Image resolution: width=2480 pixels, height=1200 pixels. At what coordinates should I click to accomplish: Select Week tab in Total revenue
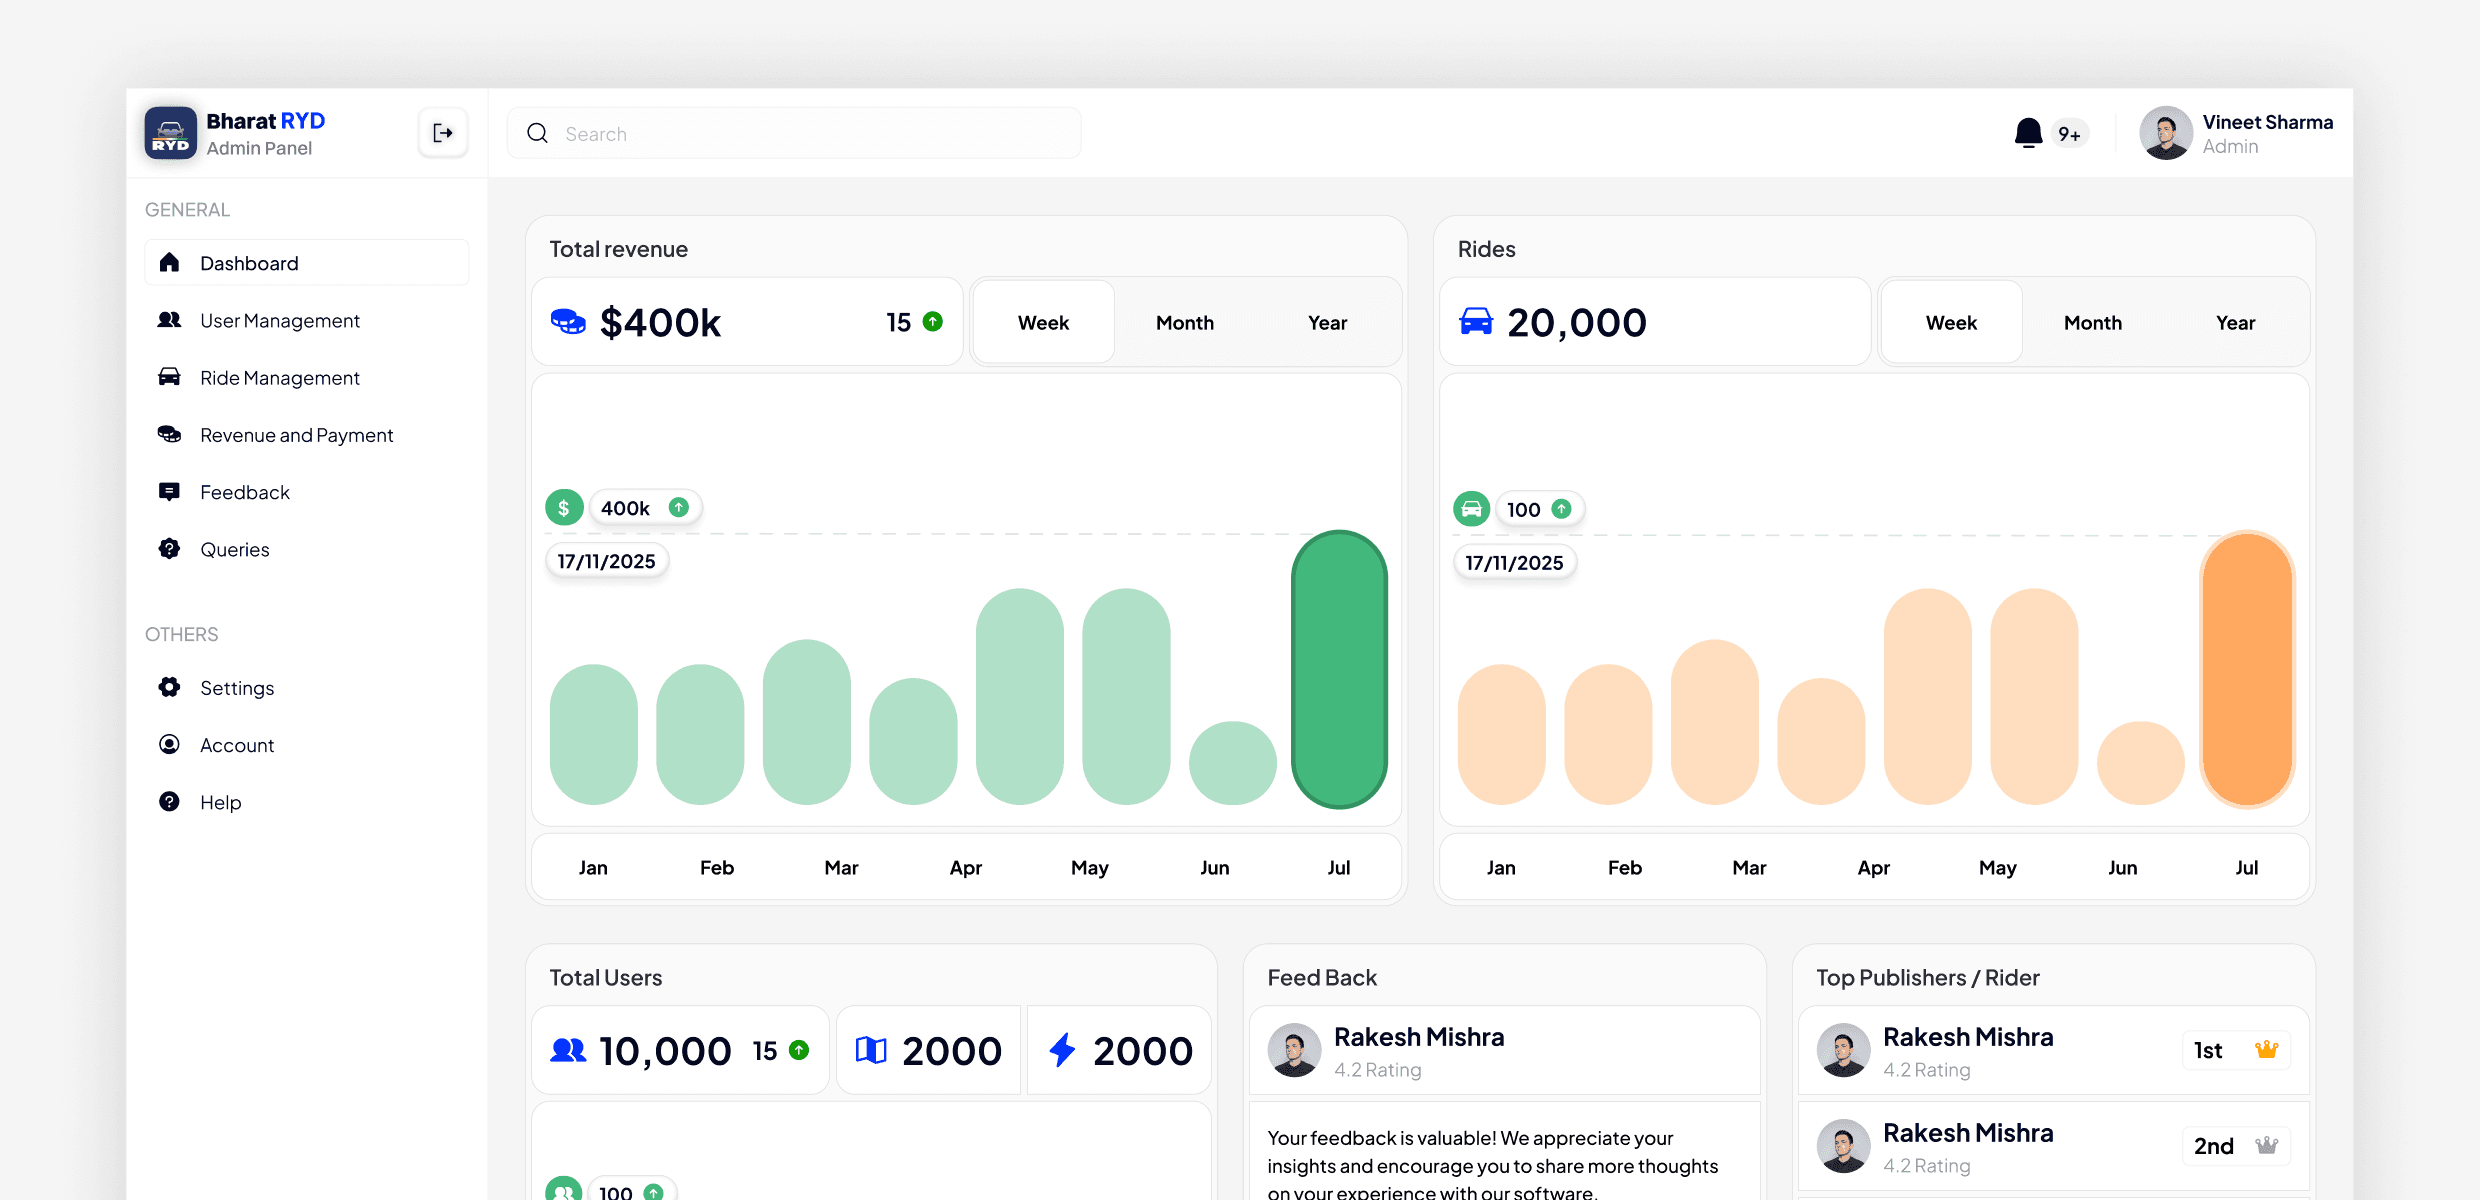coord(1043,322)
